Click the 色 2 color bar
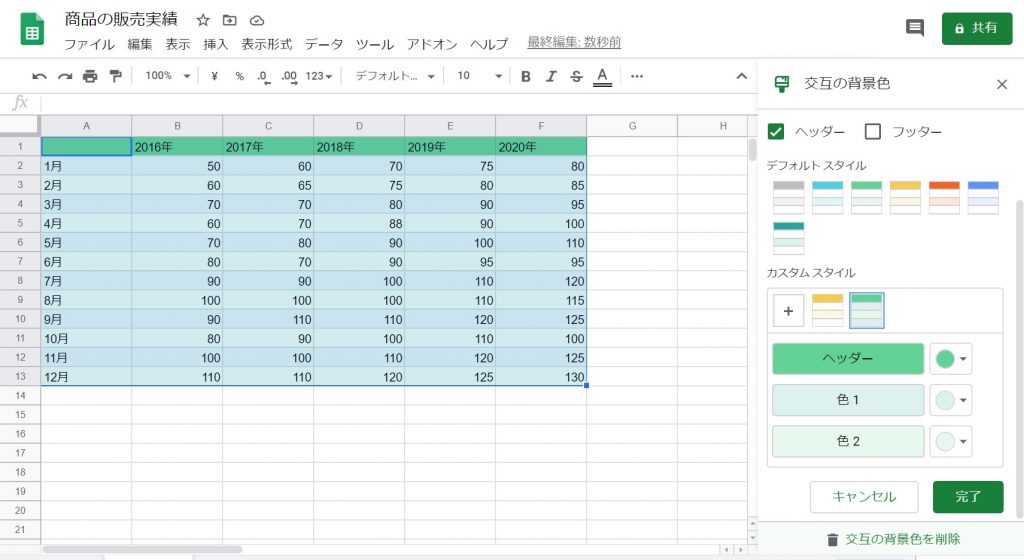Image resolution: width=1024 pixels, height=560 pixels. [848, 442]
